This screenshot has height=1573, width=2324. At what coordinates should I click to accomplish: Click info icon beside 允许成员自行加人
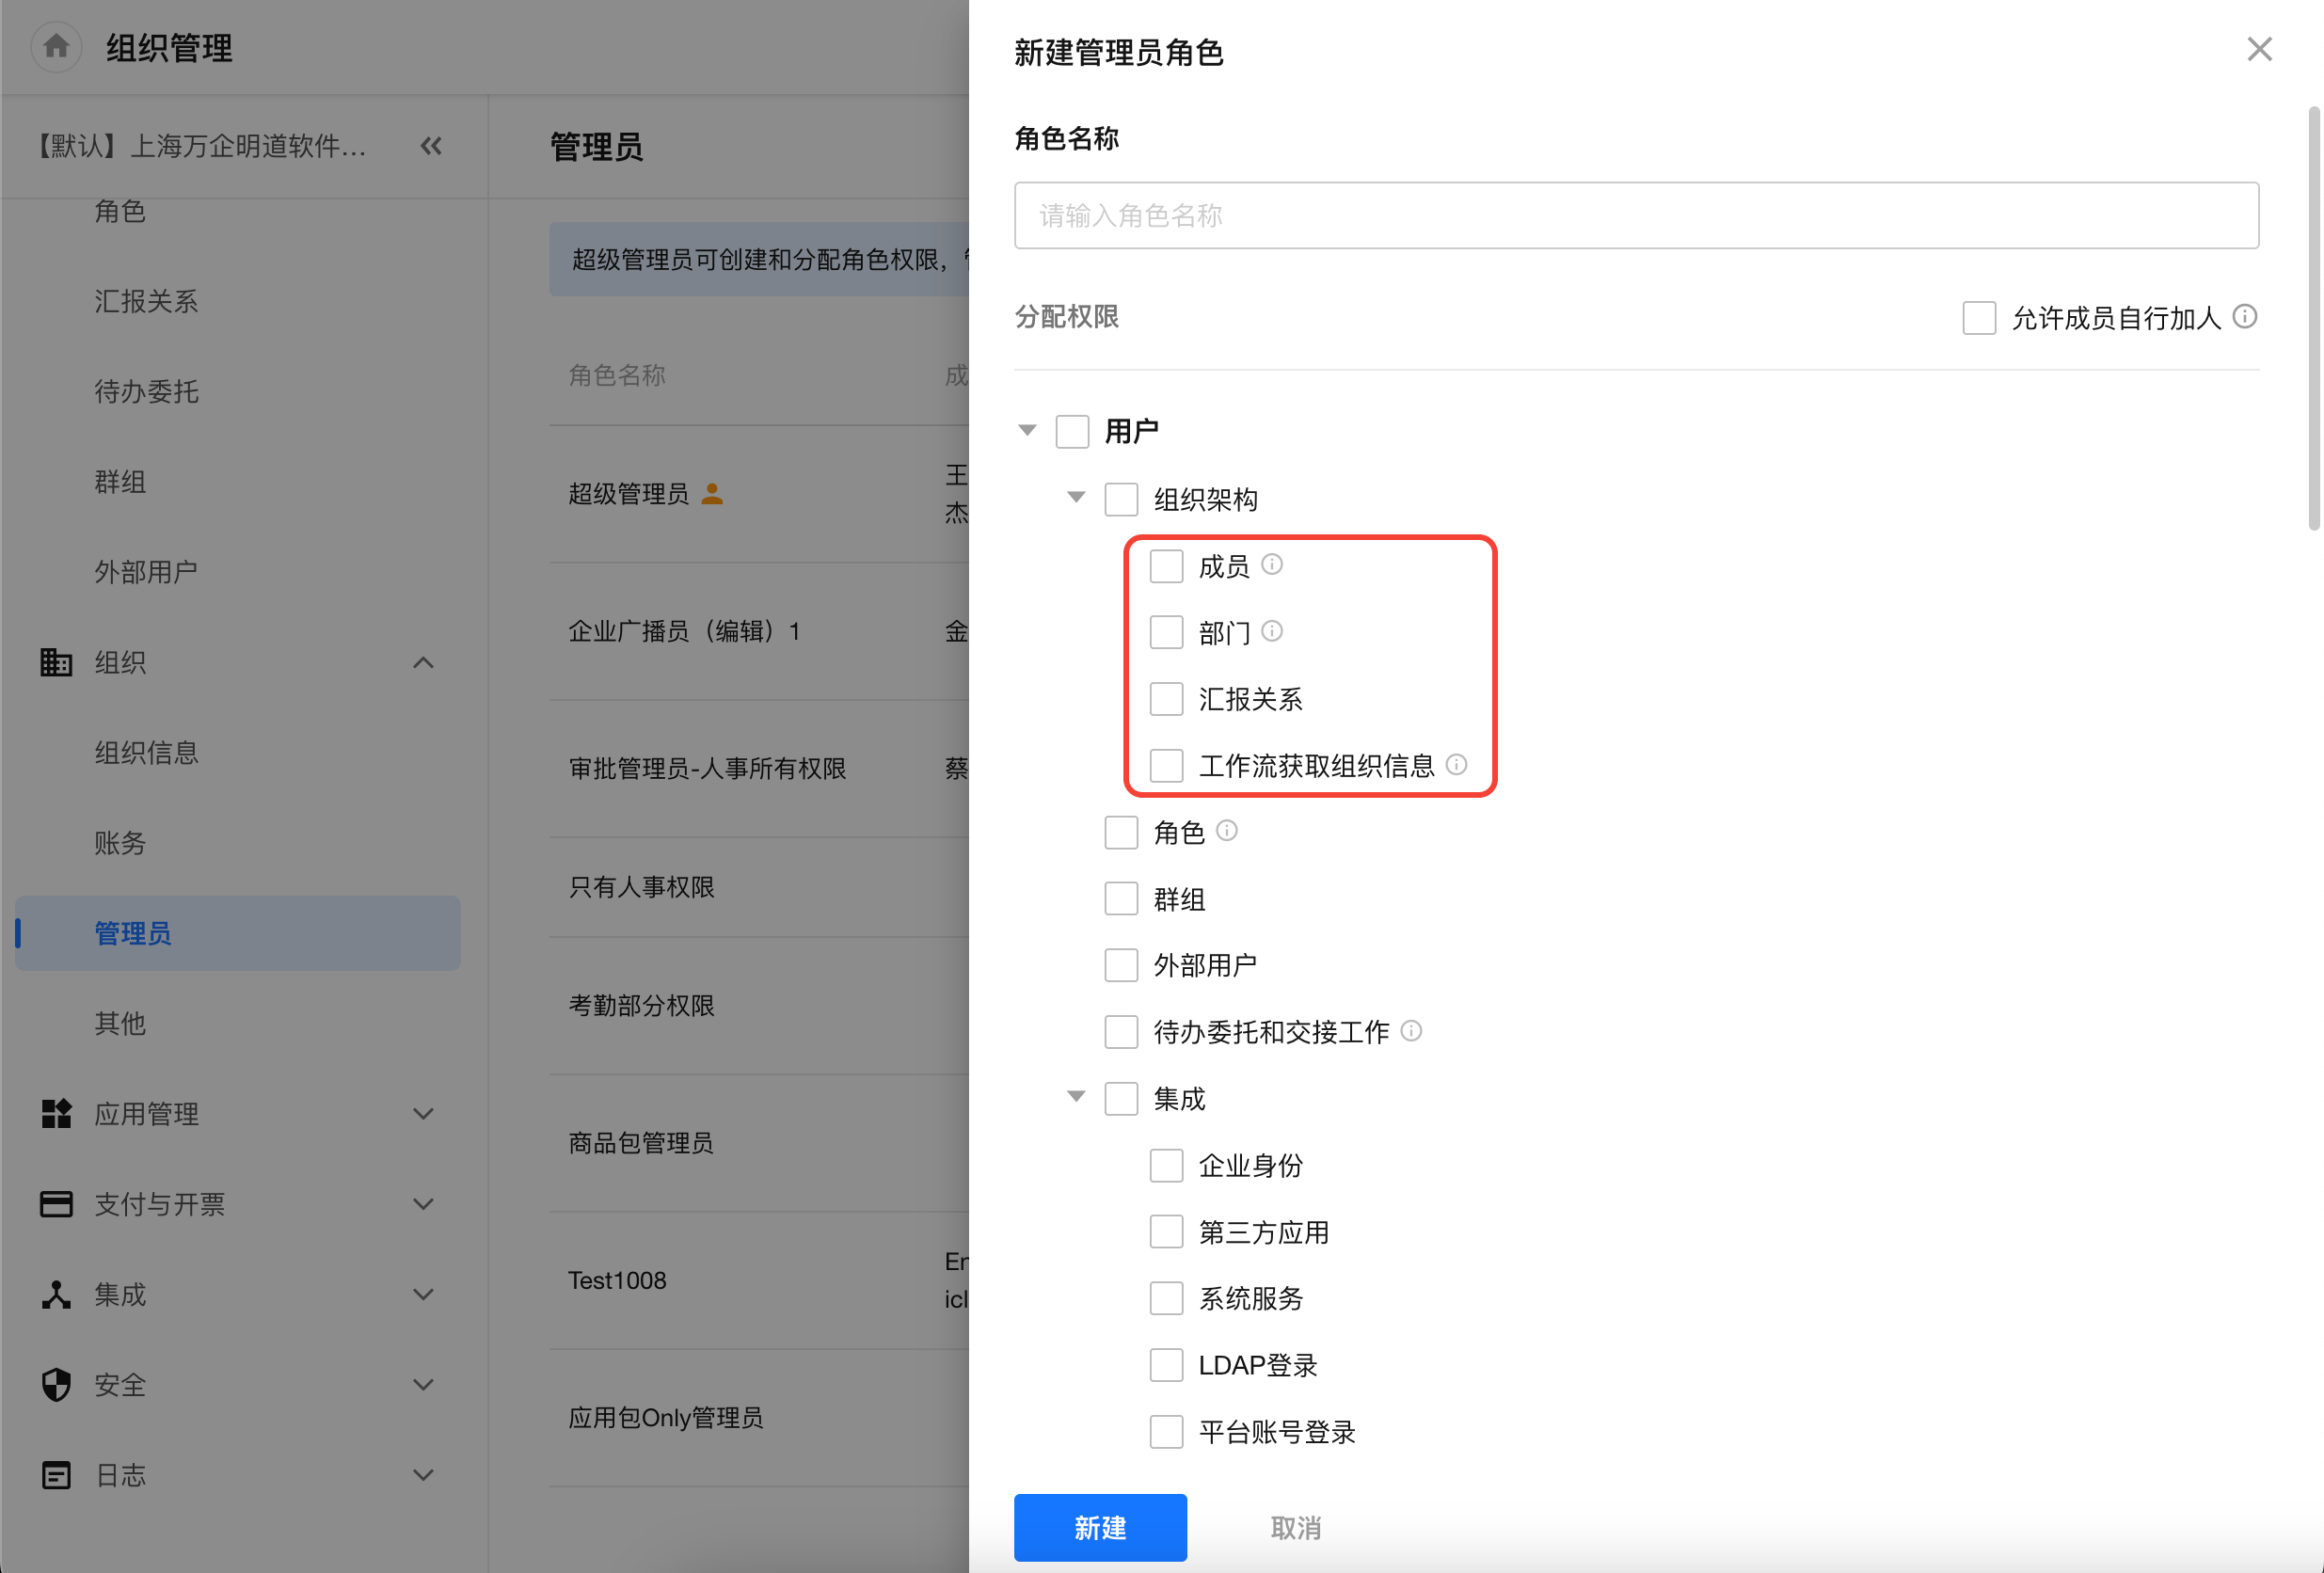[2245, 317]
